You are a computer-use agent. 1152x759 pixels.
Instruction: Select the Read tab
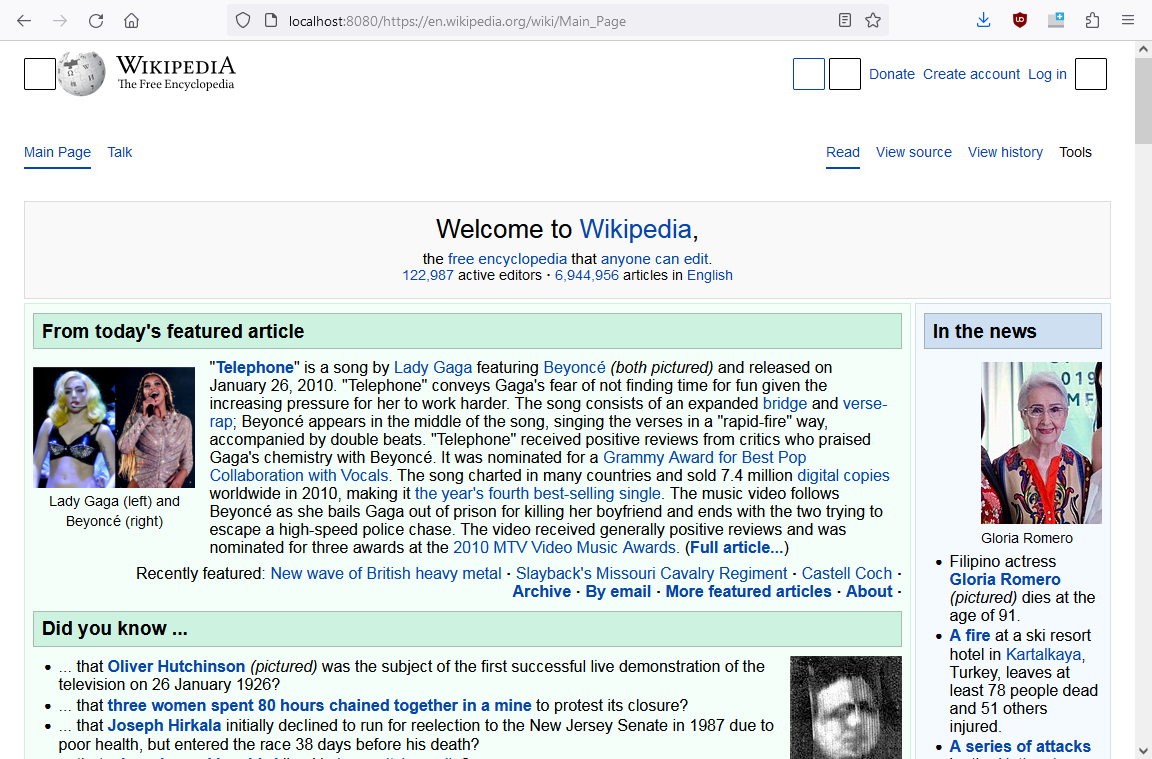click(843, 152)
